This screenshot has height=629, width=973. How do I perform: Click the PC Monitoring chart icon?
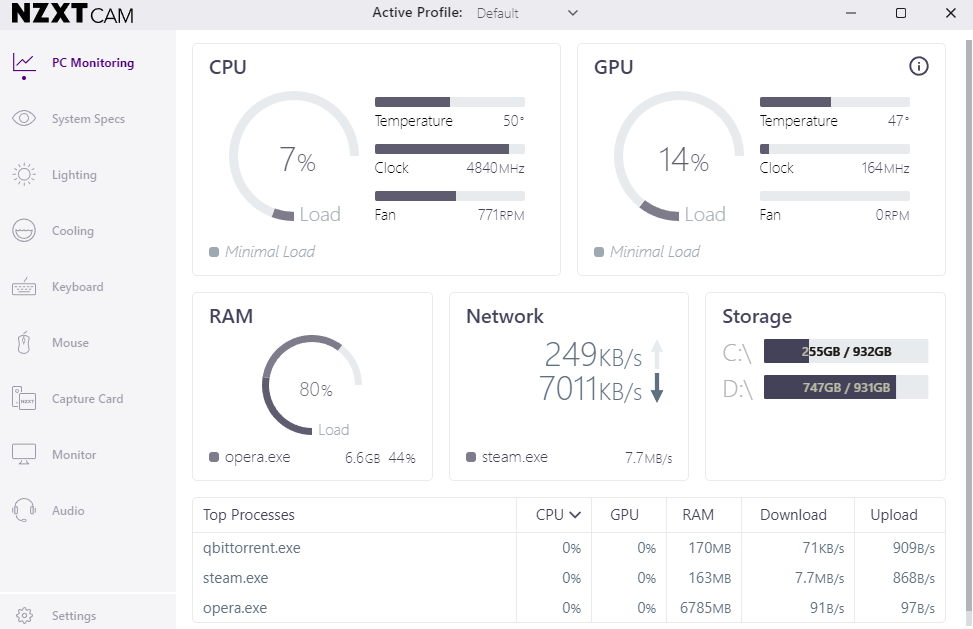24,63
